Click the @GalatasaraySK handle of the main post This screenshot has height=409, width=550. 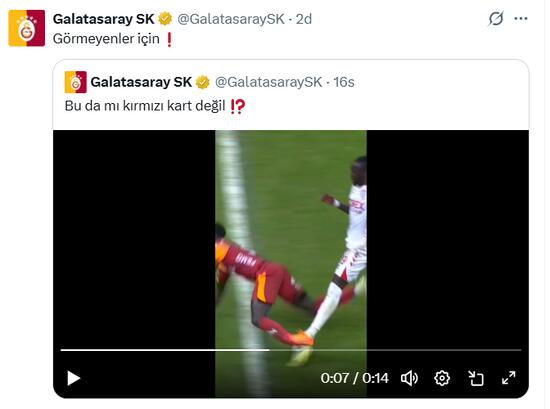click(231, 19)
